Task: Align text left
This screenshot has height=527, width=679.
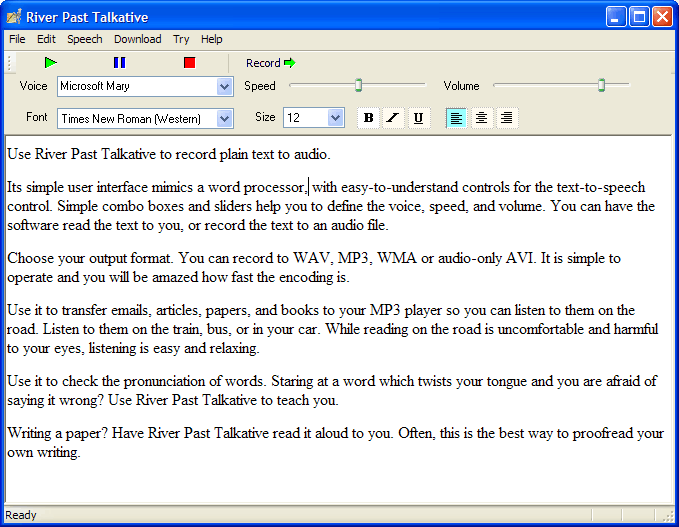Action: point(456,118)
